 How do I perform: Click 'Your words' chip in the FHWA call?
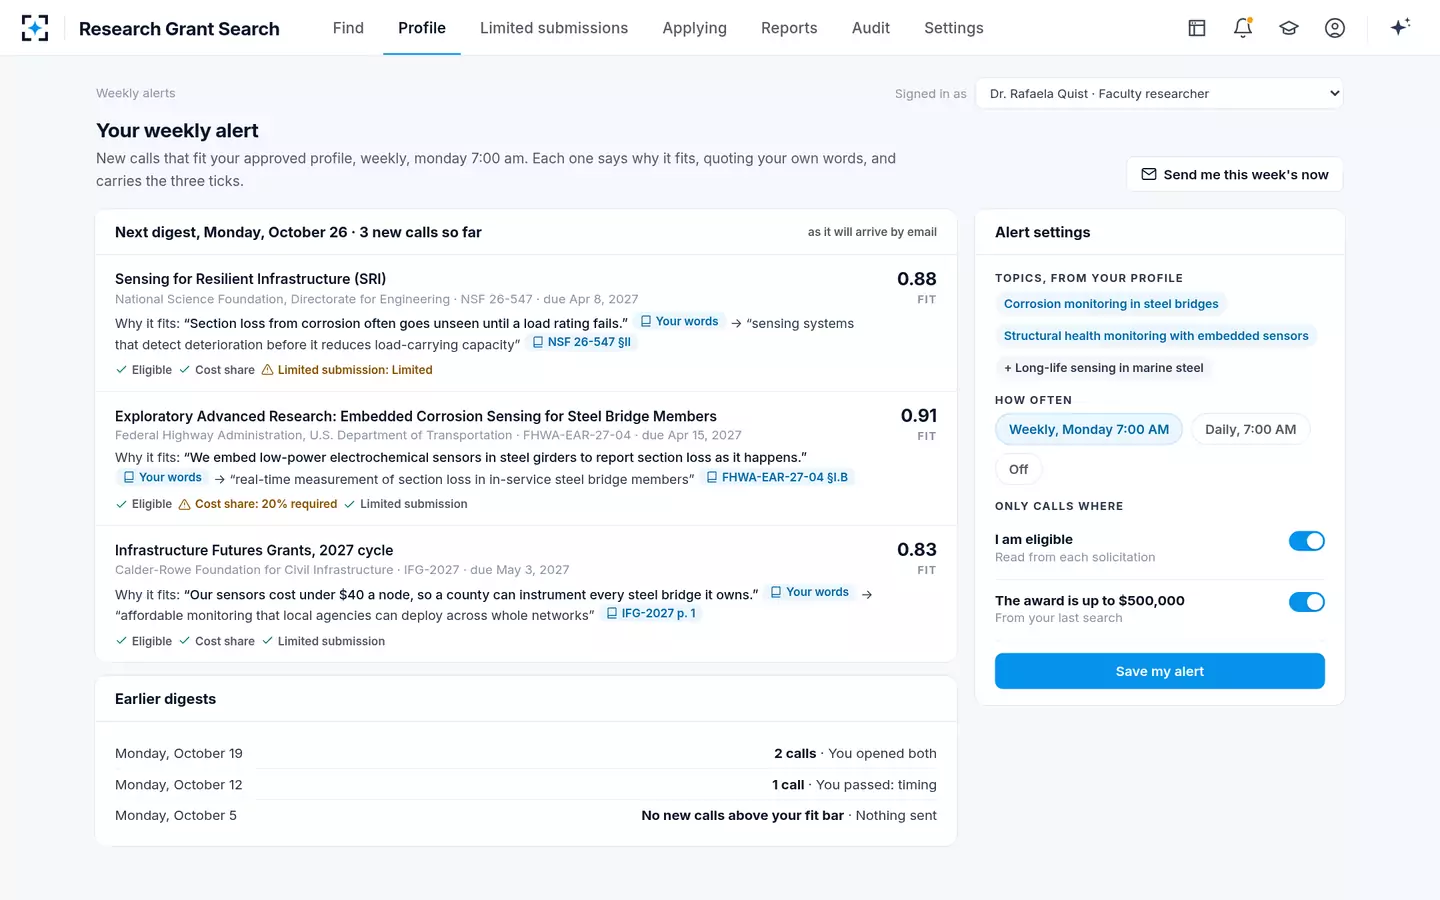[162, 478]
